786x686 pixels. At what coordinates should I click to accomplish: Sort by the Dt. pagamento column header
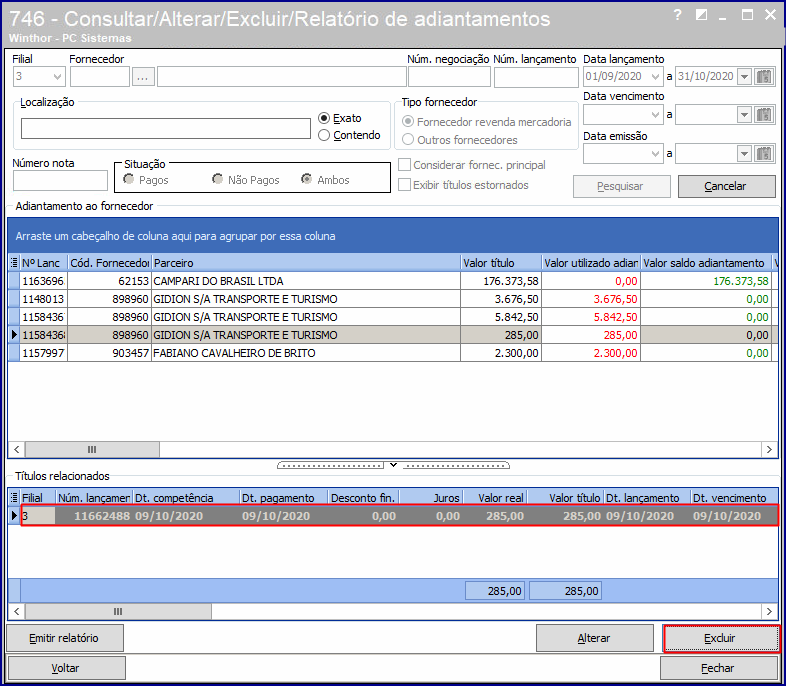pyautogui.click(x=284, y=498)
